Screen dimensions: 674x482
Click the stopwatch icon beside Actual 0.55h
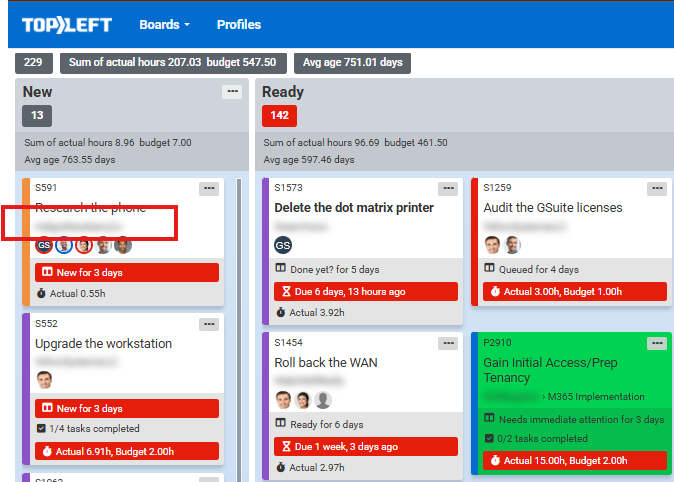[x=41, y=294]
